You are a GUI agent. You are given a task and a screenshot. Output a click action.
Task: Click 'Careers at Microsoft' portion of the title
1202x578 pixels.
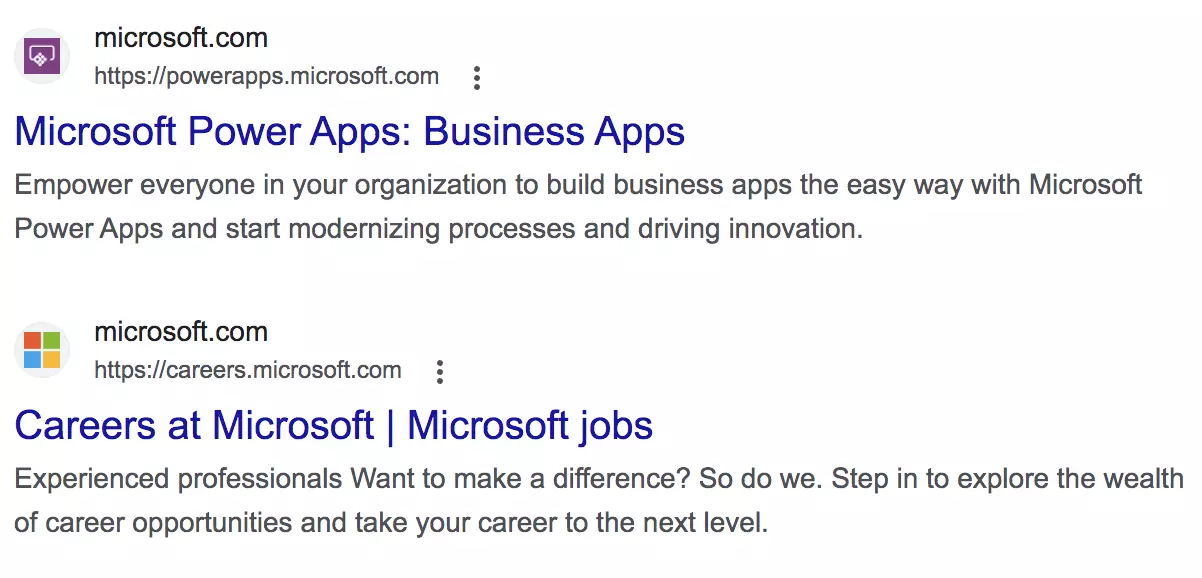194,426
